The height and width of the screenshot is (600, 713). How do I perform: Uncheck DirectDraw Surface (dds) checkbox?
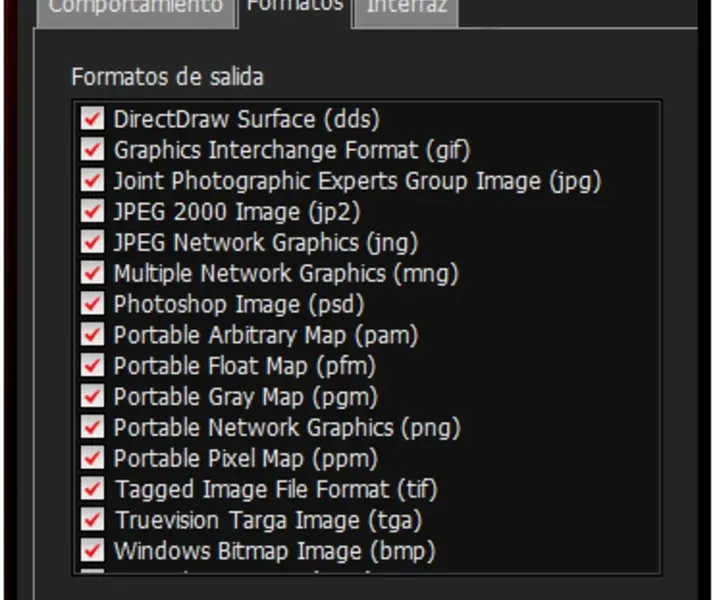[93, 119]
